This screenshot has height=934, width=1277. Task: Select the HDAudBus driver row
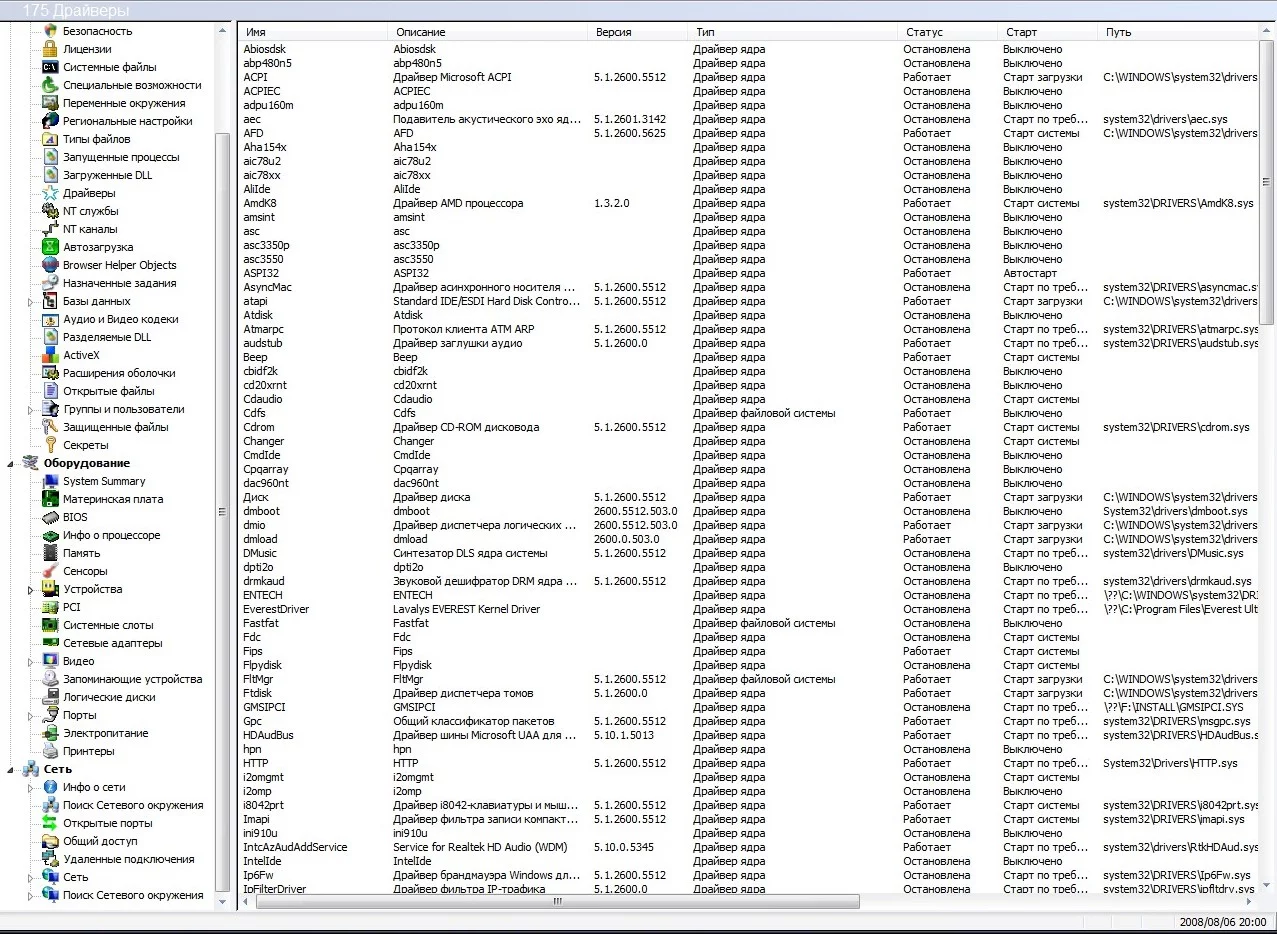(749, 735)
